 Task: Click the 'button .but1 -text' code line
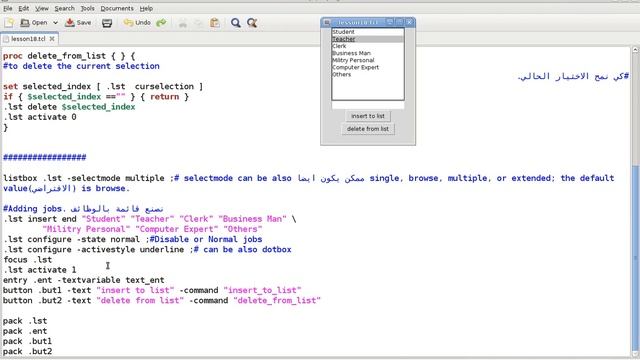[152, 290]
